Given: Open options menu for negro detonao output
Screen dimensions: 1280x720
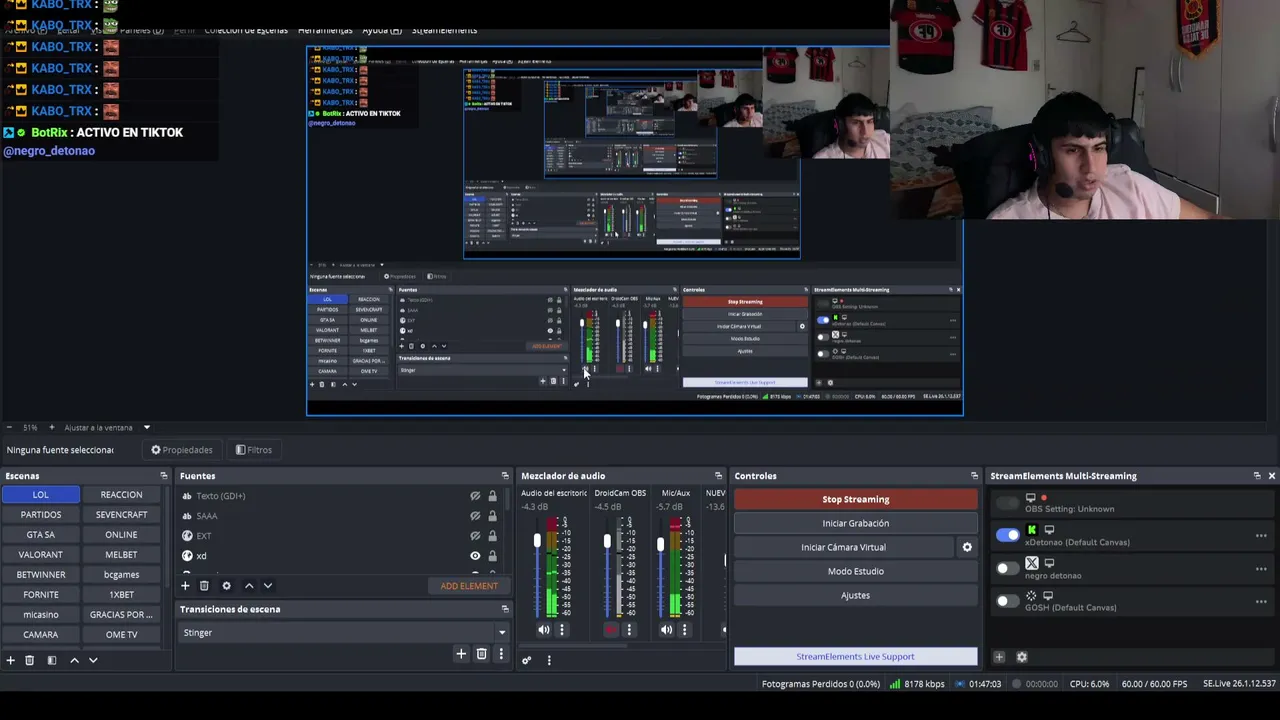Looking at the screenshot, I should click(x=1261, y=569).
